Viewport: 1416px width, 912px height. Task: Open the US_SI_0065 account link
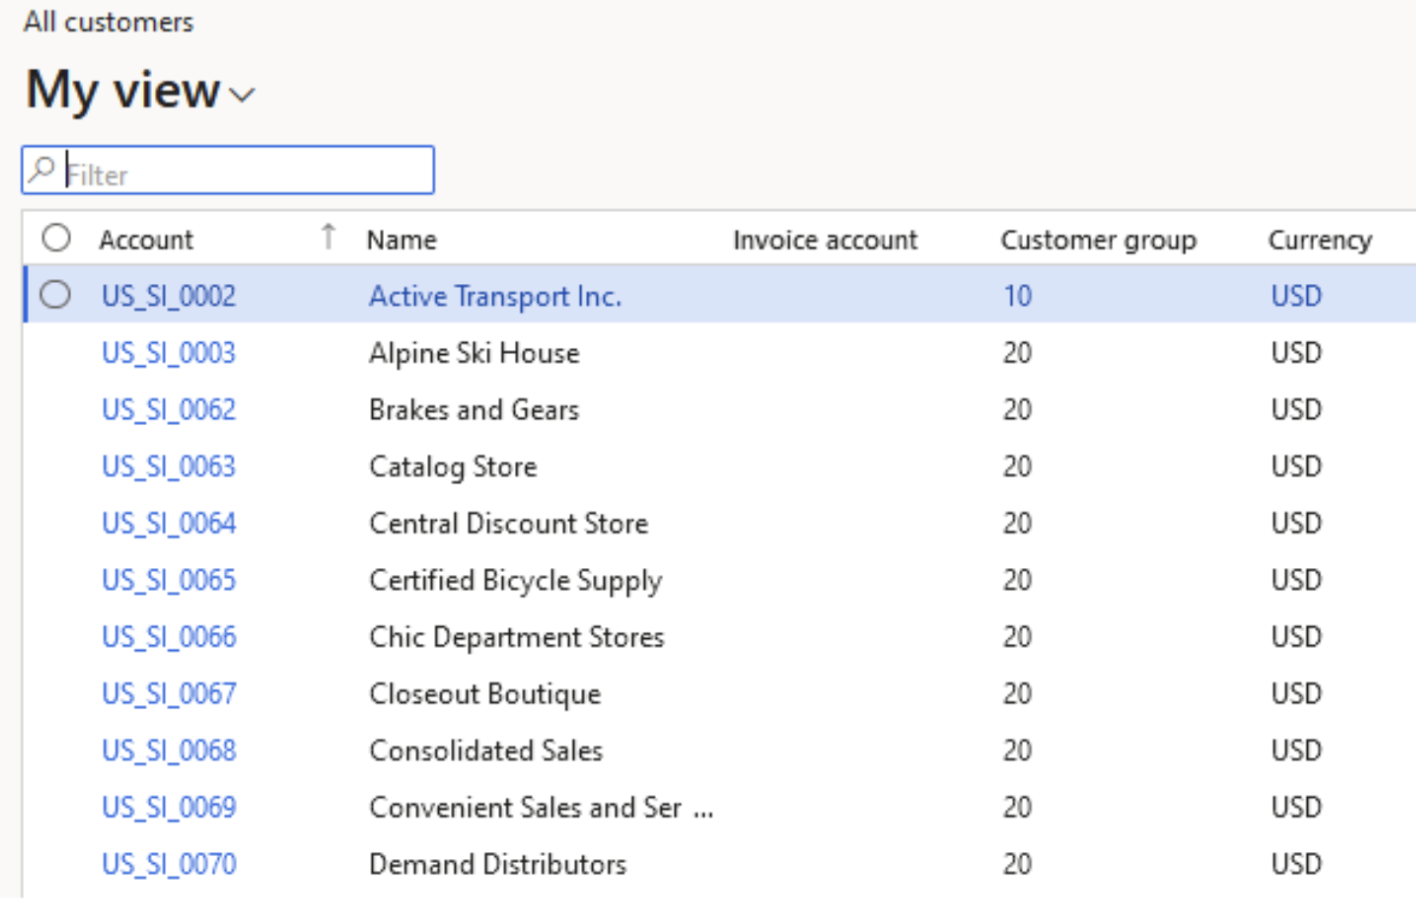pyautogui.click(x=169, y=580)
